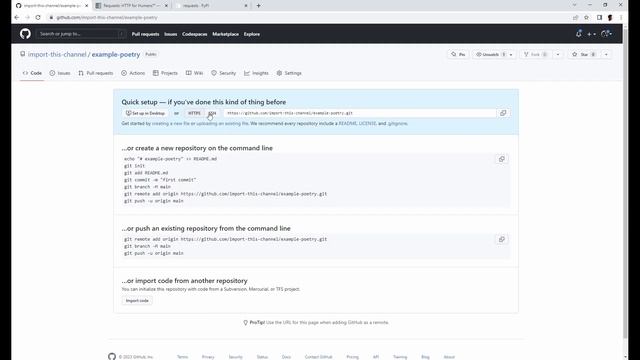
Task: Open the footer Privacy link
Action: click(208, 357)
